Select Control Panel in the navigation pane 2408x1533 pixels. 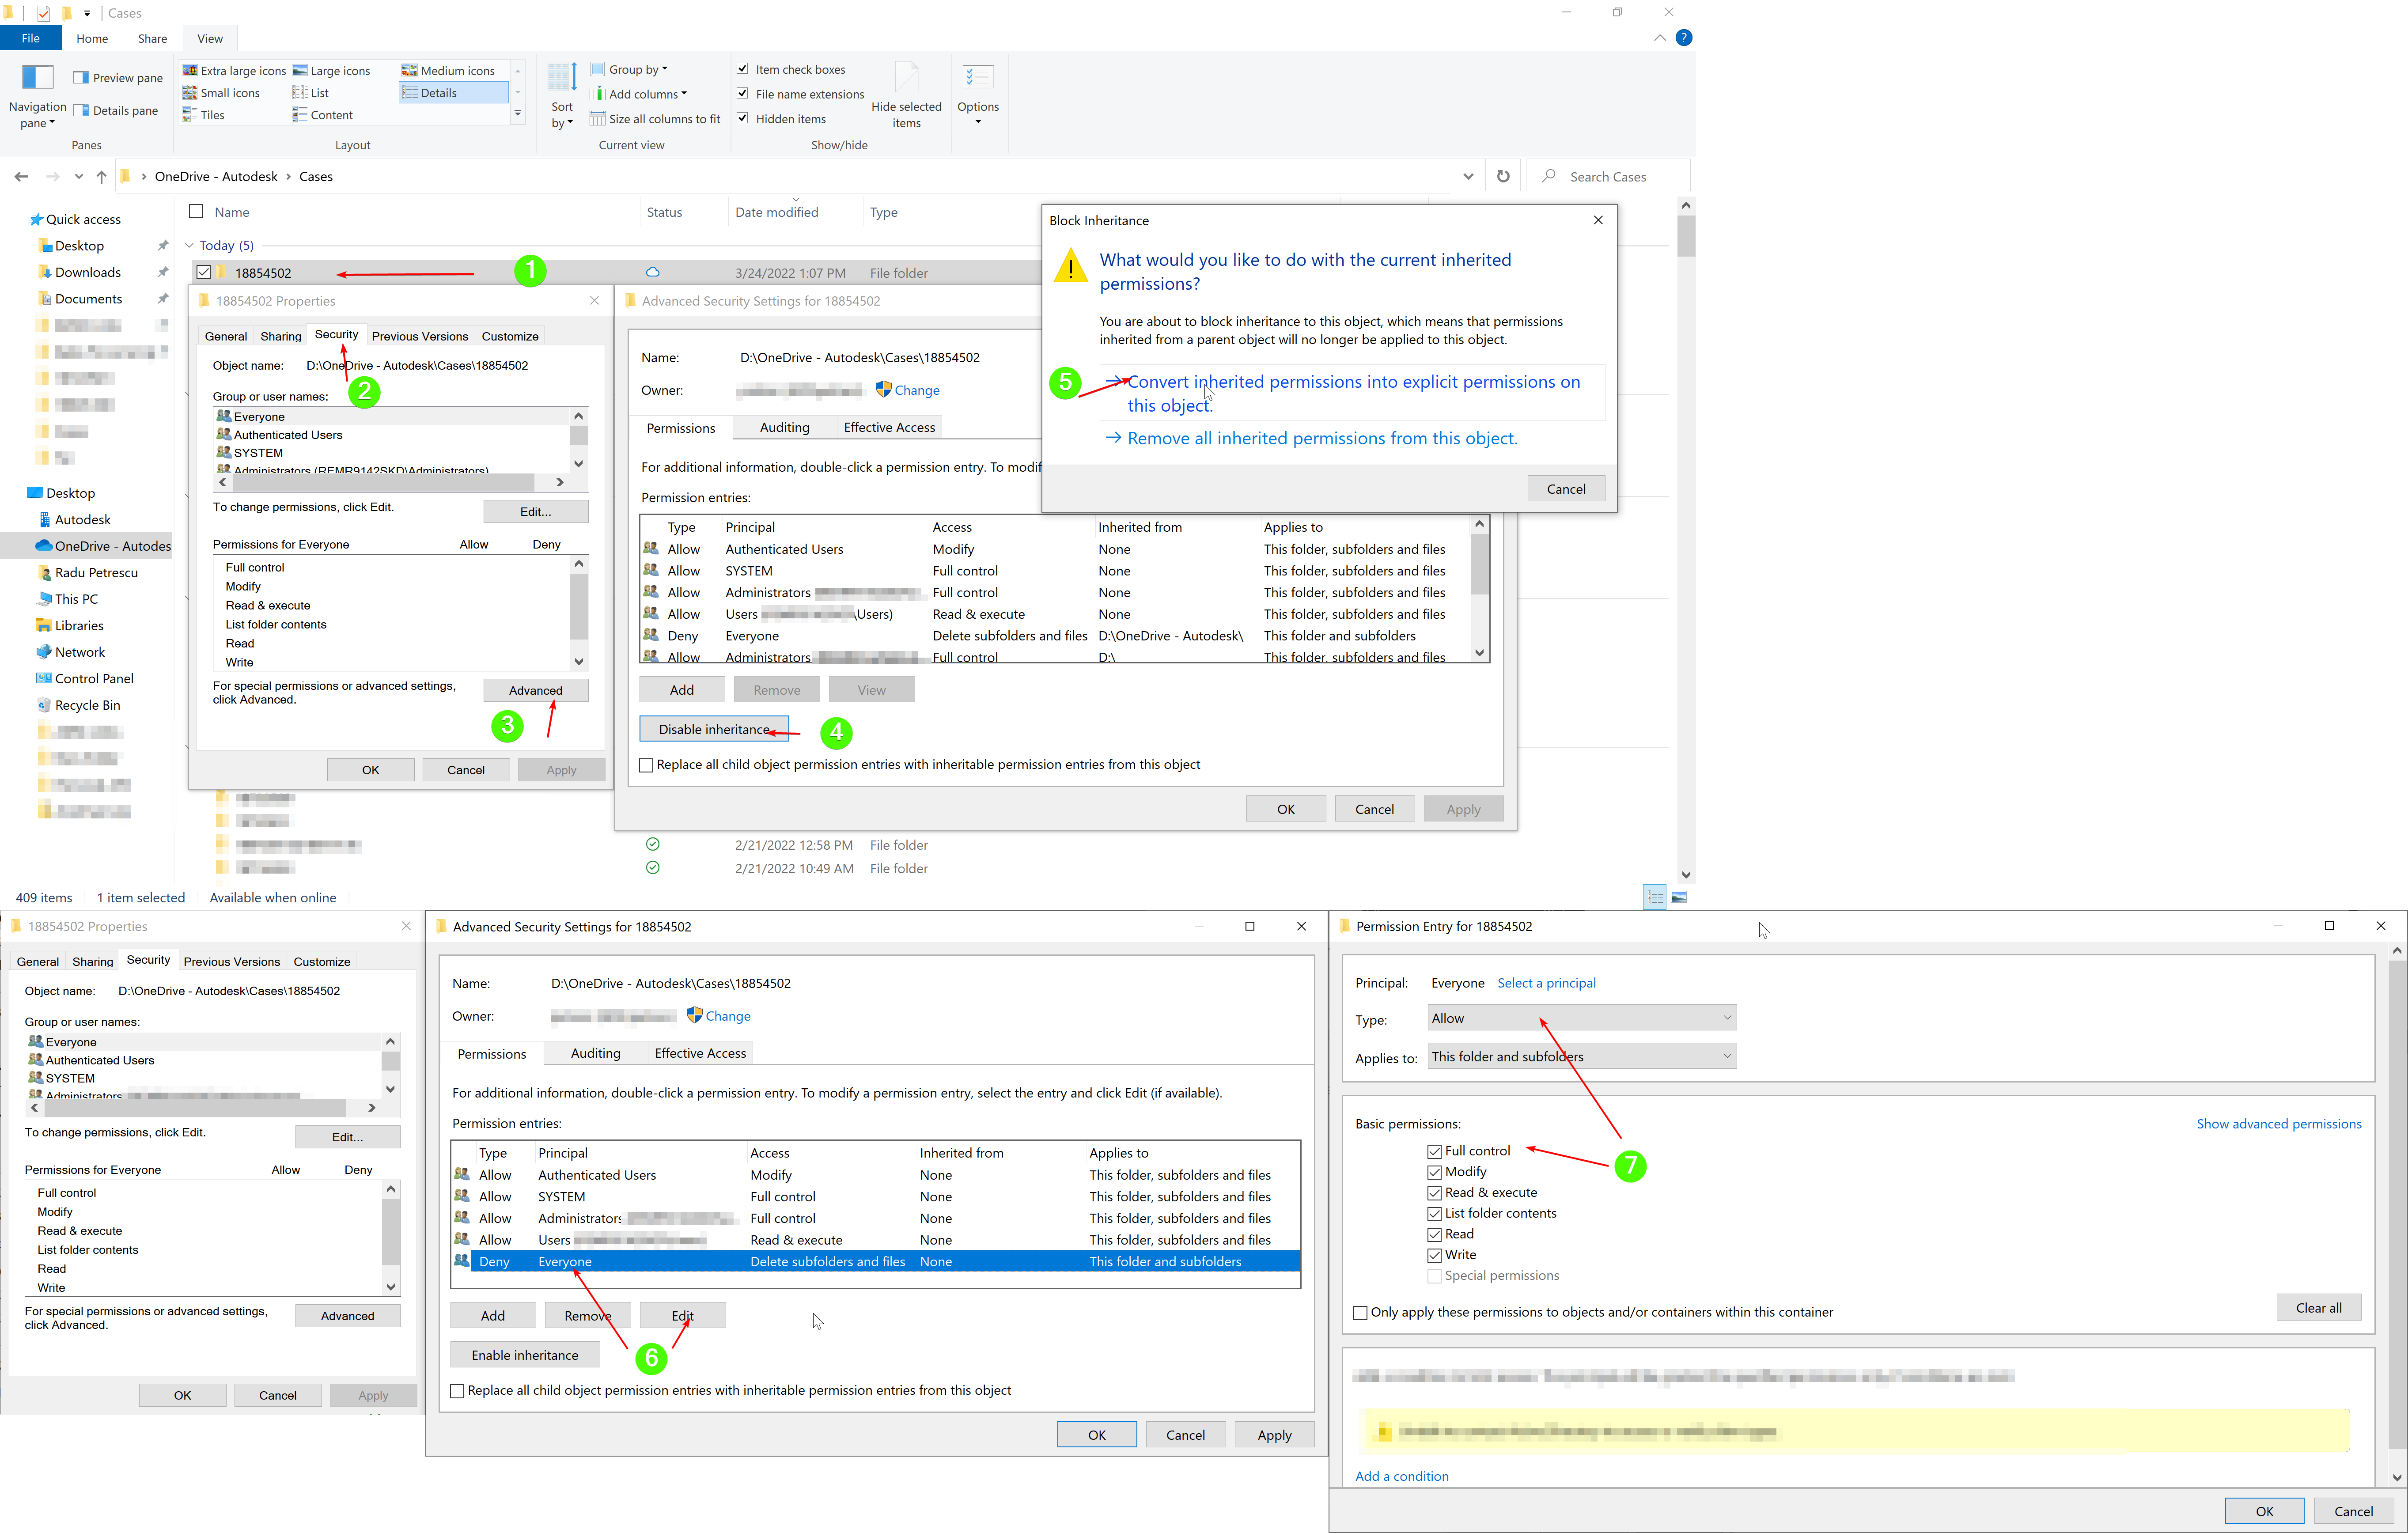(94, 678)
